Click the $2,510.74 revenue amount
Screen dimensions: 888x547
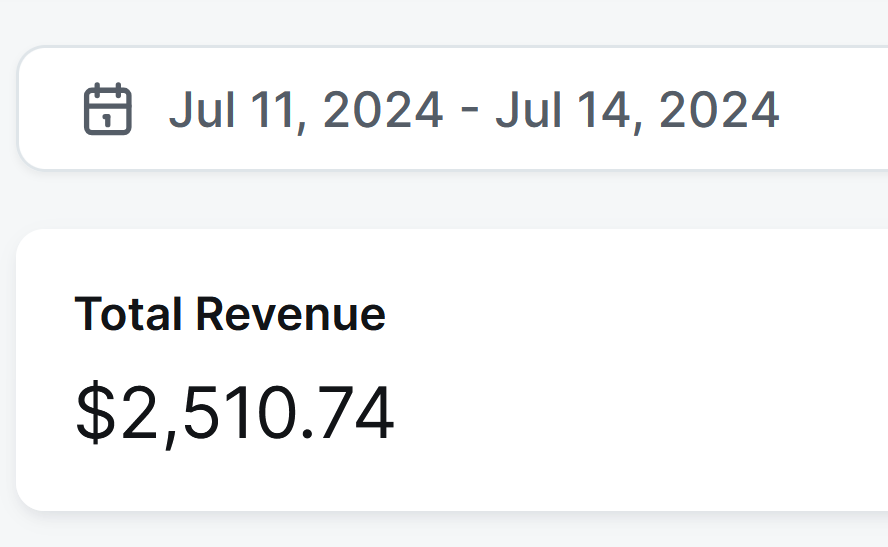(x=234, y=413)
